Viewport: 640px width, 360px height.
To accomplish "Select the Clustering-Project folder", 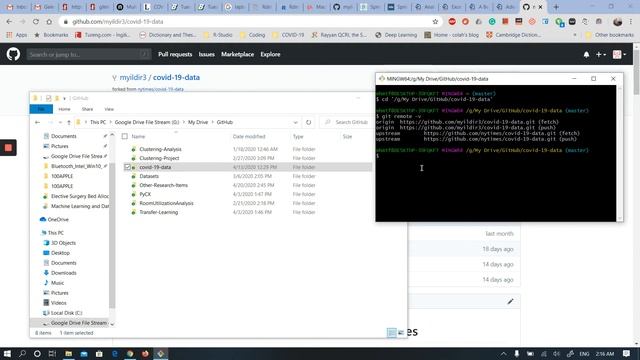I will 159,158.
